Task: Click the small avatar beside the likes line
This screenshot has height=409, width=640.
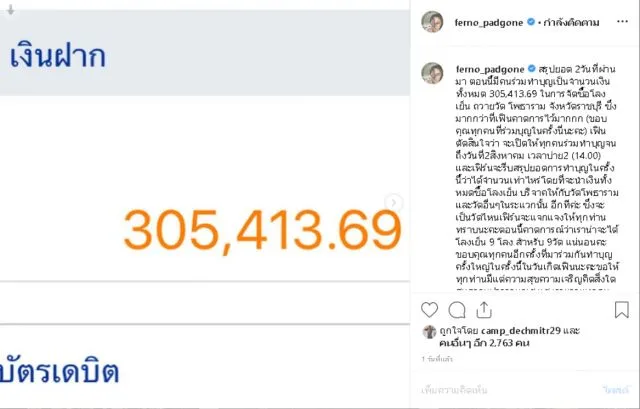Action: coord(429,331)
